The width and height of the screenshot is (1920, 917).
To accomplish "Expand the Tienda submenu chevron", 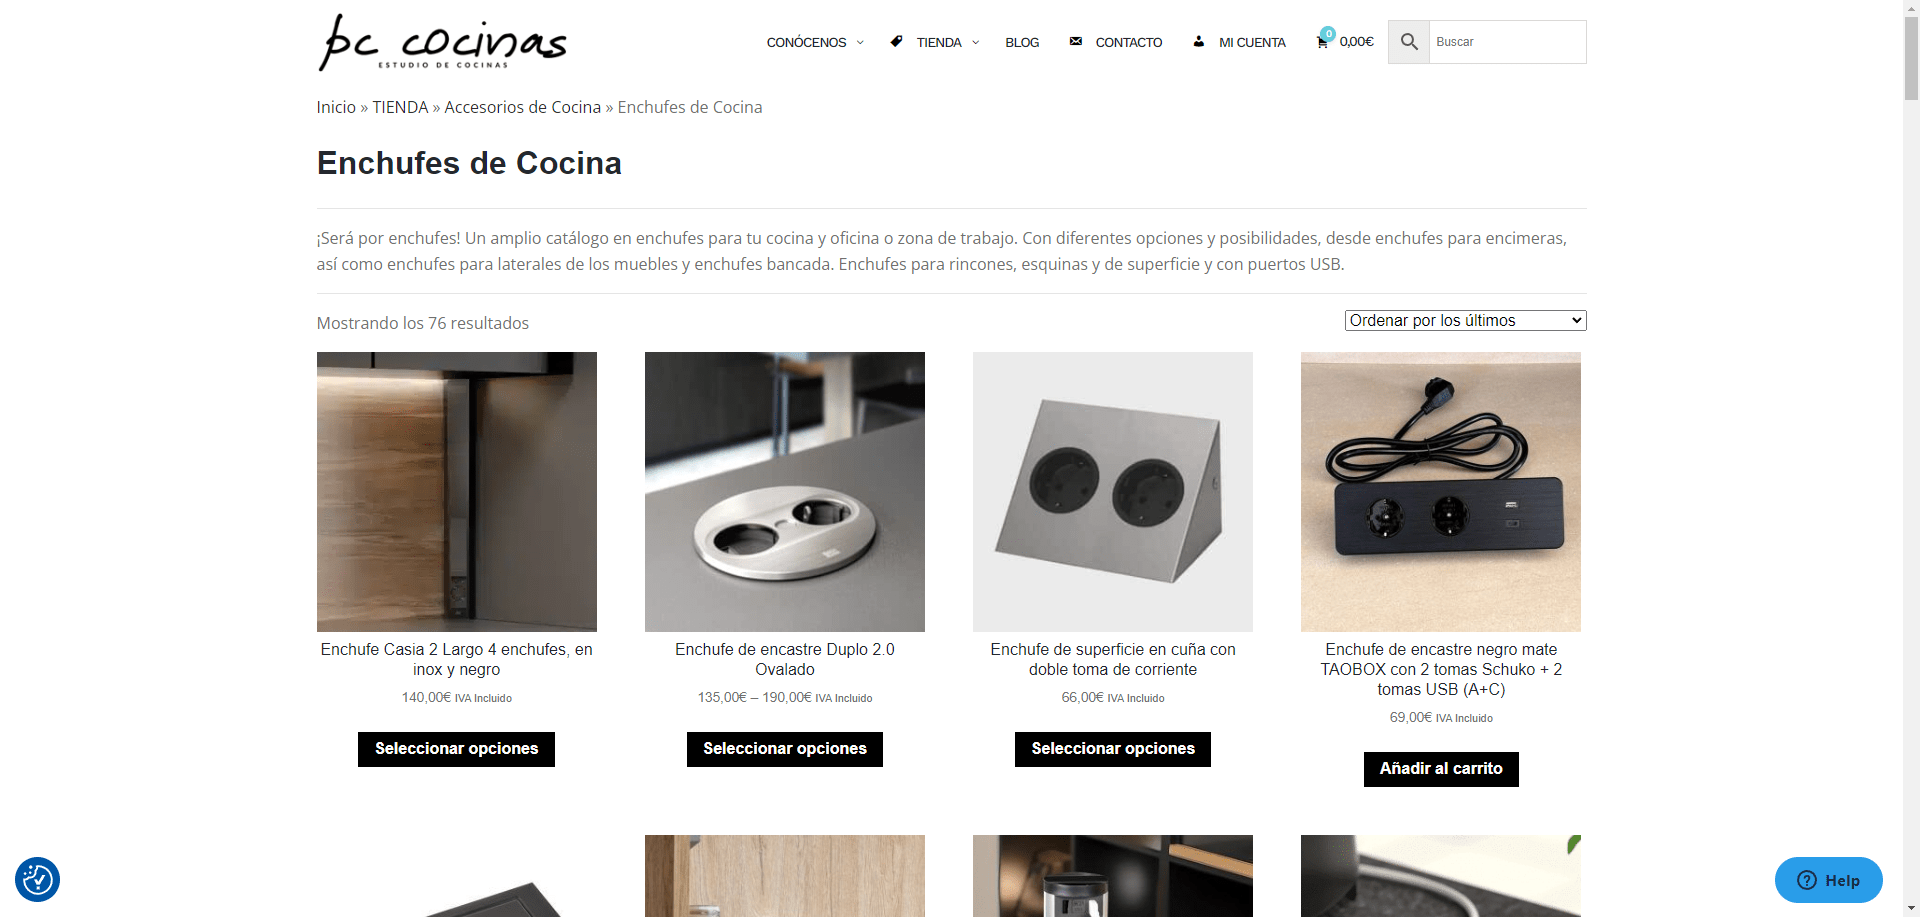I will 975,42.
